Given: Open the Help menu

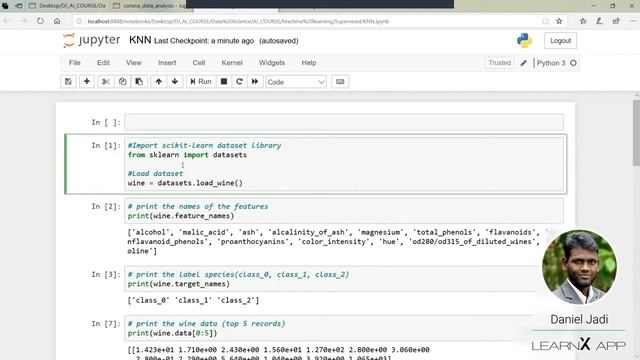Looking at the screenshot, I should [309, 63].
